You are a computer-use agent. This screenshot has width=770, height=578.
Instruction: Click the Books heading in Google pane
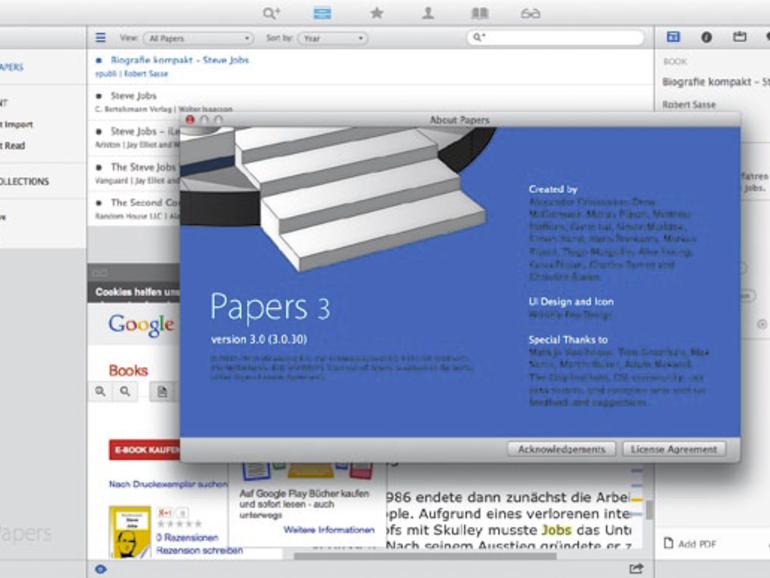click(128, 370)
